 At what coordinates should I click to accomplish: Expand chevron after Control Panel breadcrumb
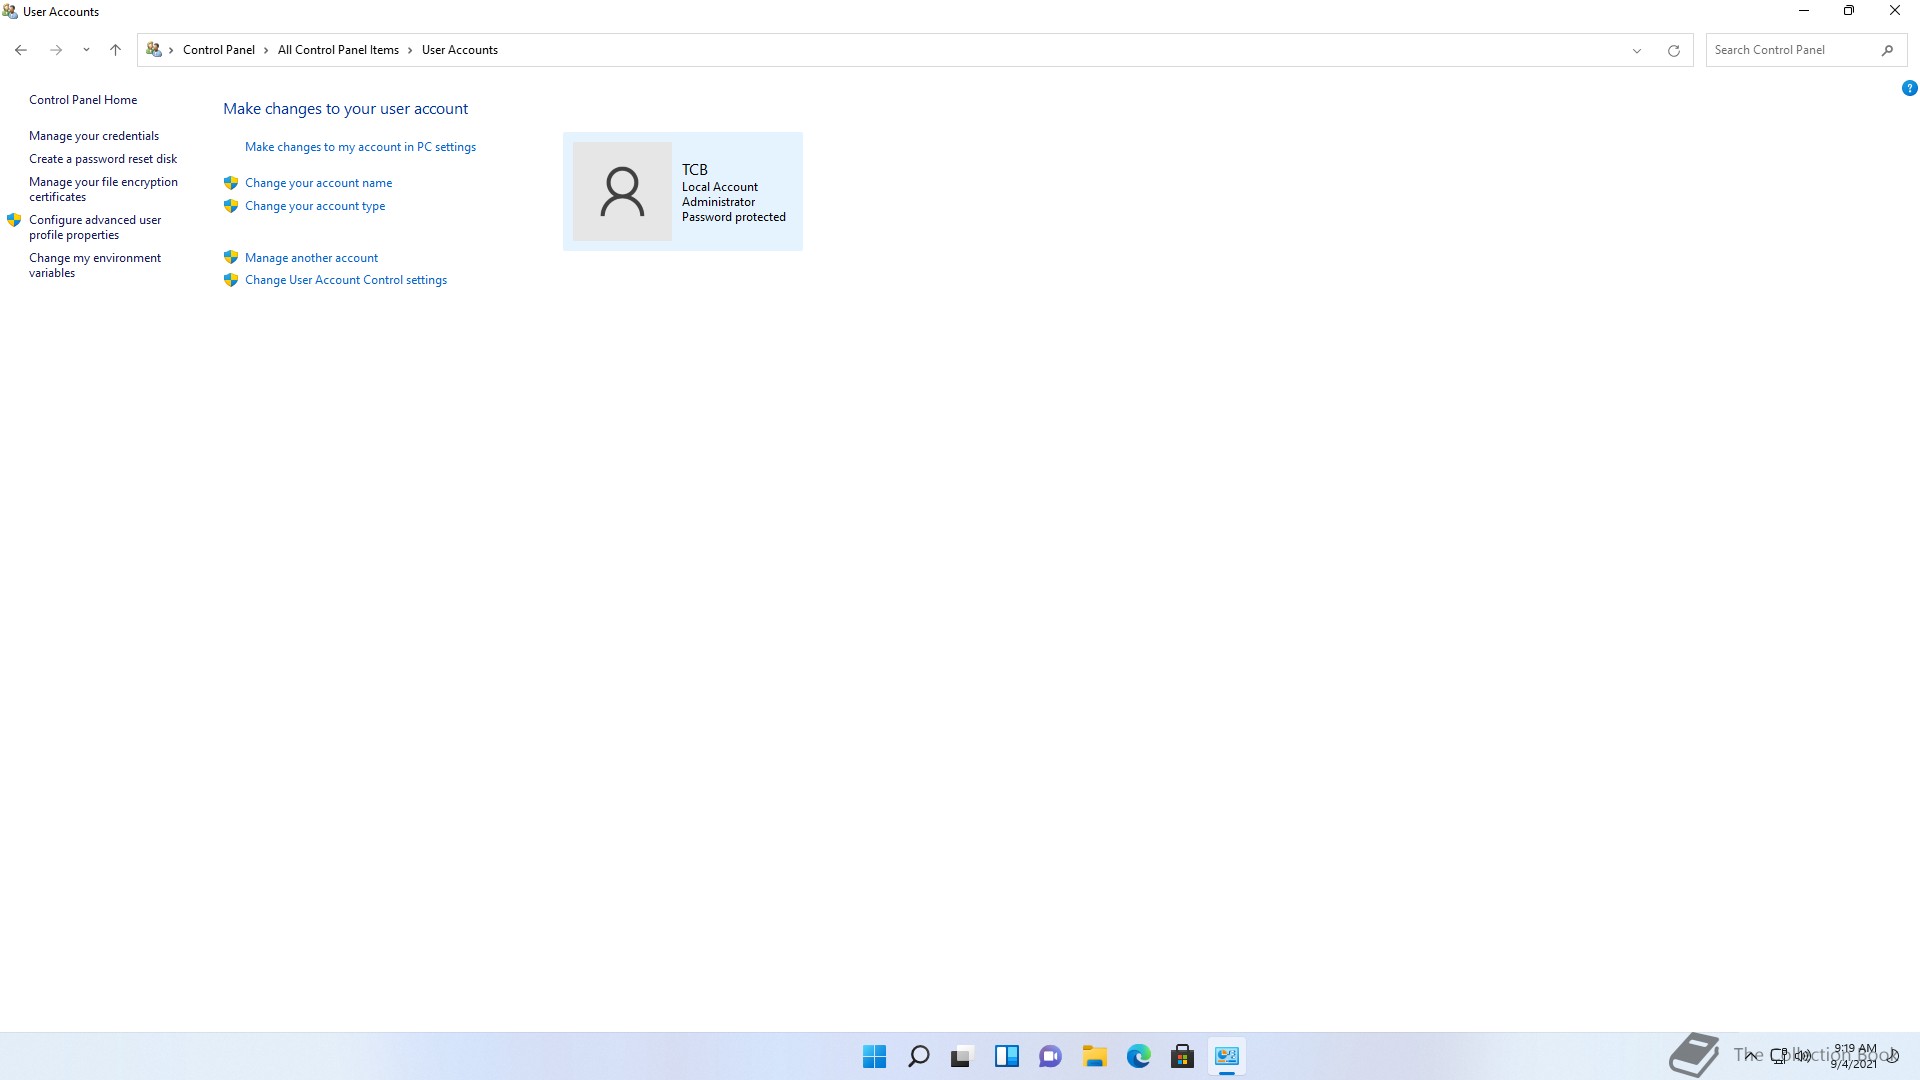click(x=266, y=50)
